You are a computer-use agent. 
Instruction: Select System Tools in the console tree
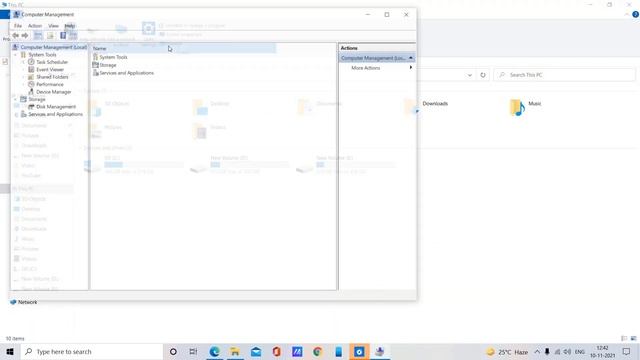[x=42, y=54]
